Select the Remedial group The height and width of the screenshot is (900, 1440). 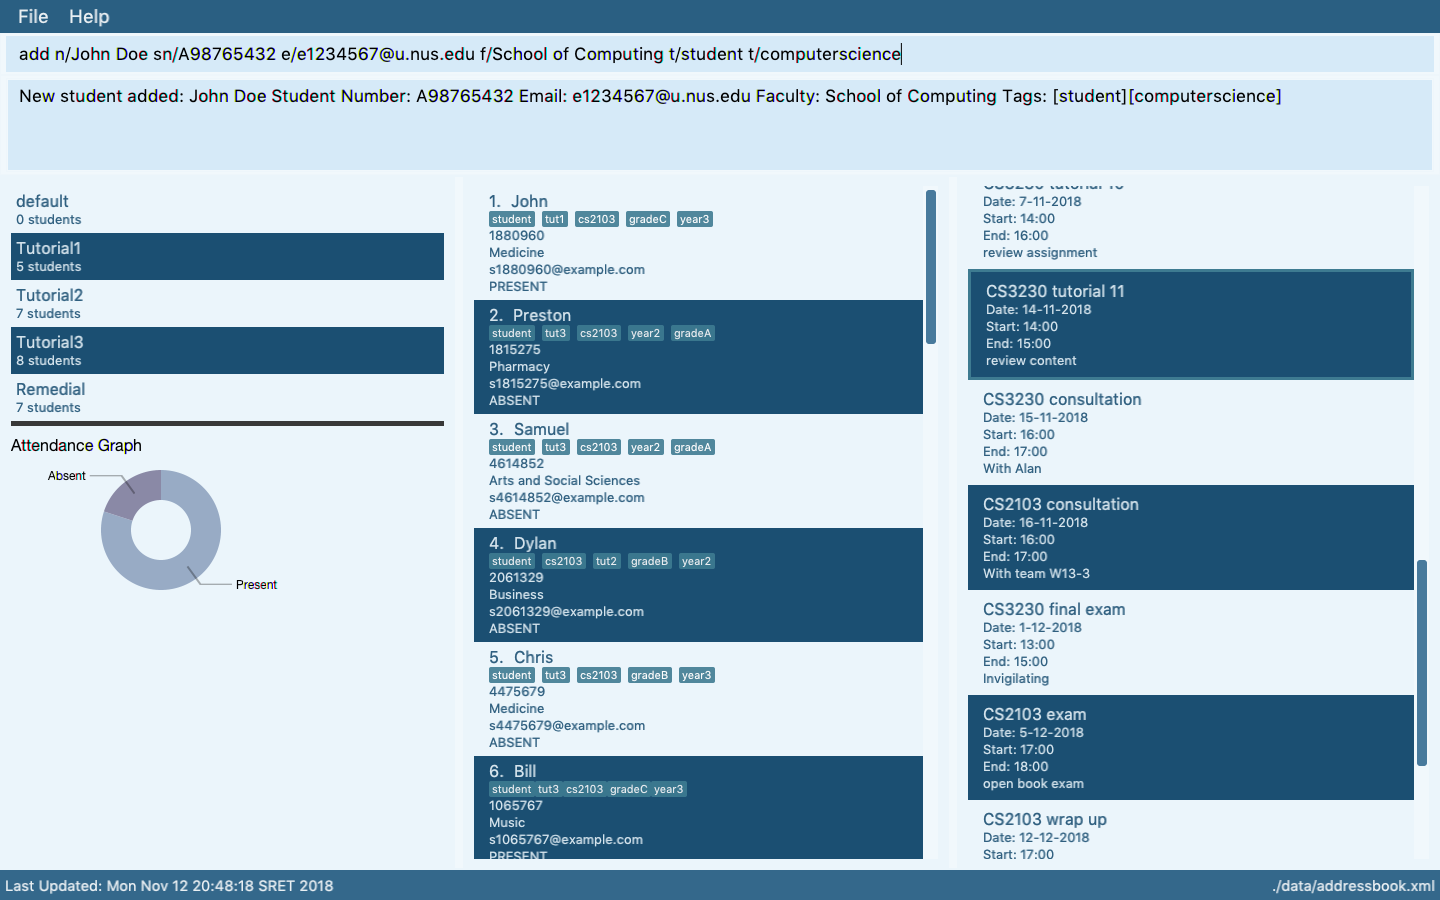[227, 398]
